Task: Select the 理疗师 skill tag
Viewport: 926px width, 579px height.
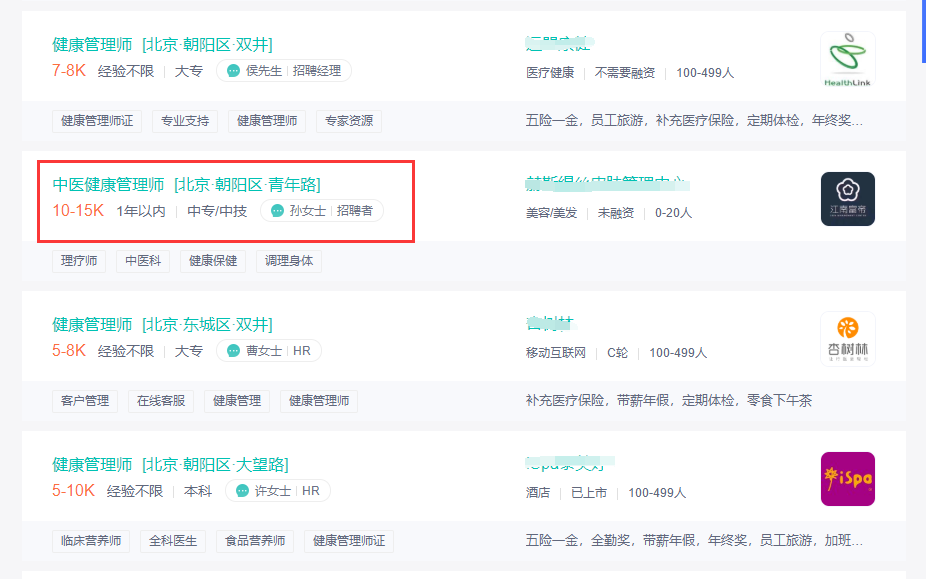Action: pyautogui.click(x=79, y=261)
